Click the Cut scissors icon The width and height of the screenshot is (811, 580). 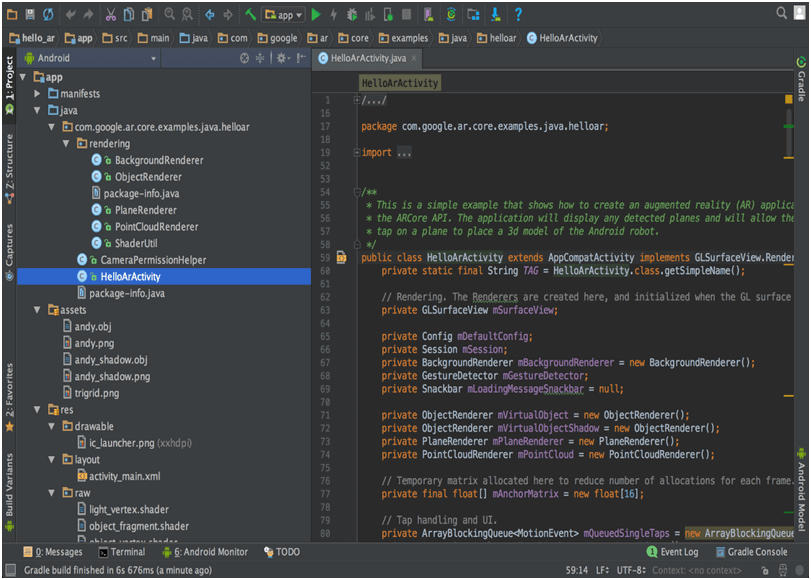point(111,14)
